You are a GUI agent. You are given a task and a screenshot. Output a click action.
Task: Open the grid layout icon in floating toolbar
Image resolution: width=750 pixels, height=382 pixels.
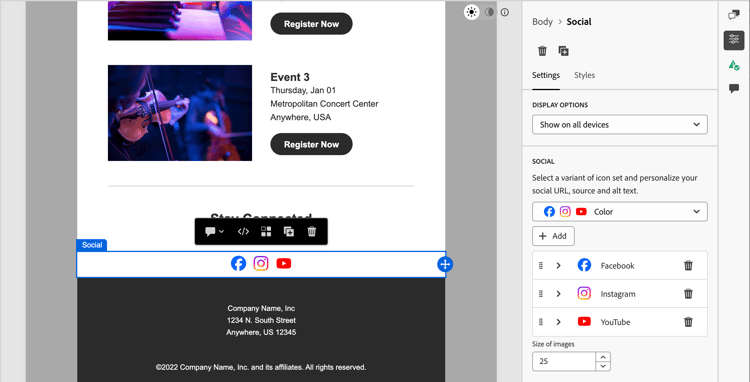[266, 232]
